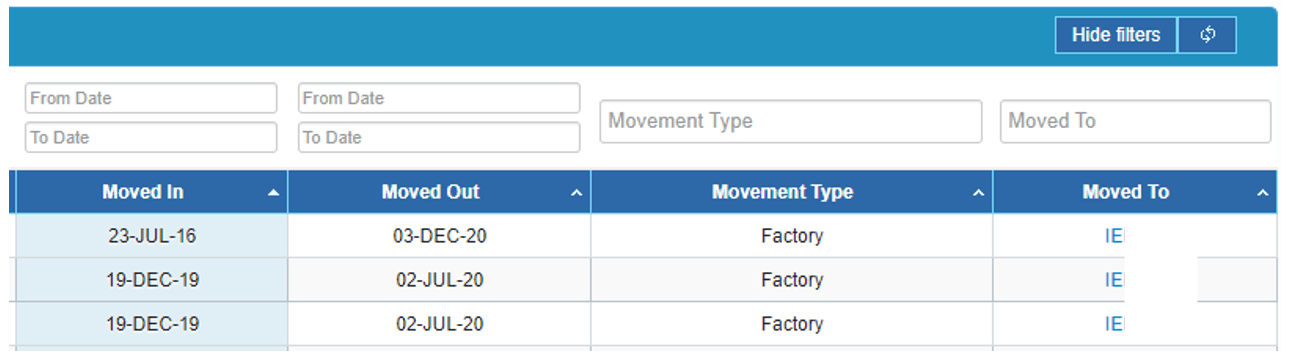Open the IE link in third row
Image resolution: width=1289 pixels, height=361 pixels.
pos(1114,324)
